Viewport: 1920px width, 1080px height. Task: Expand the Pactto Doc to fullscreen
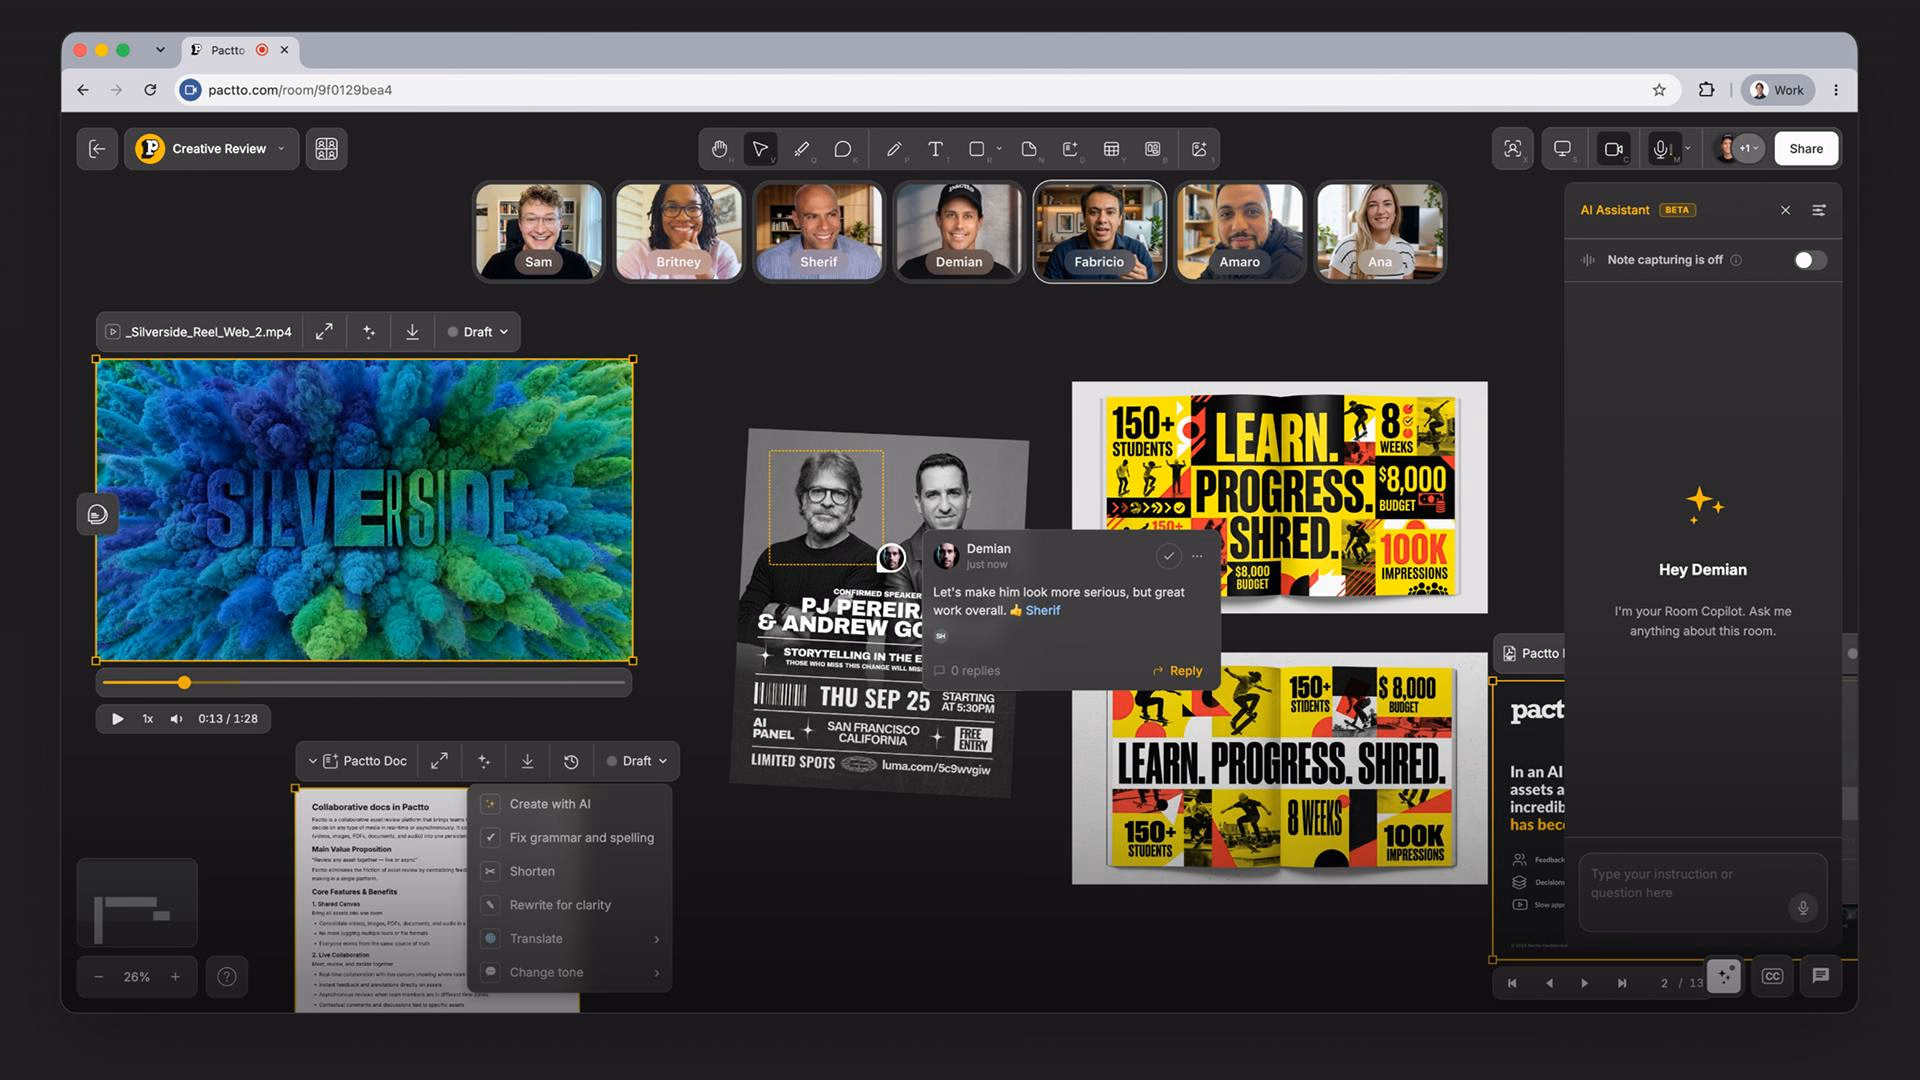click(x=439, y=761)
